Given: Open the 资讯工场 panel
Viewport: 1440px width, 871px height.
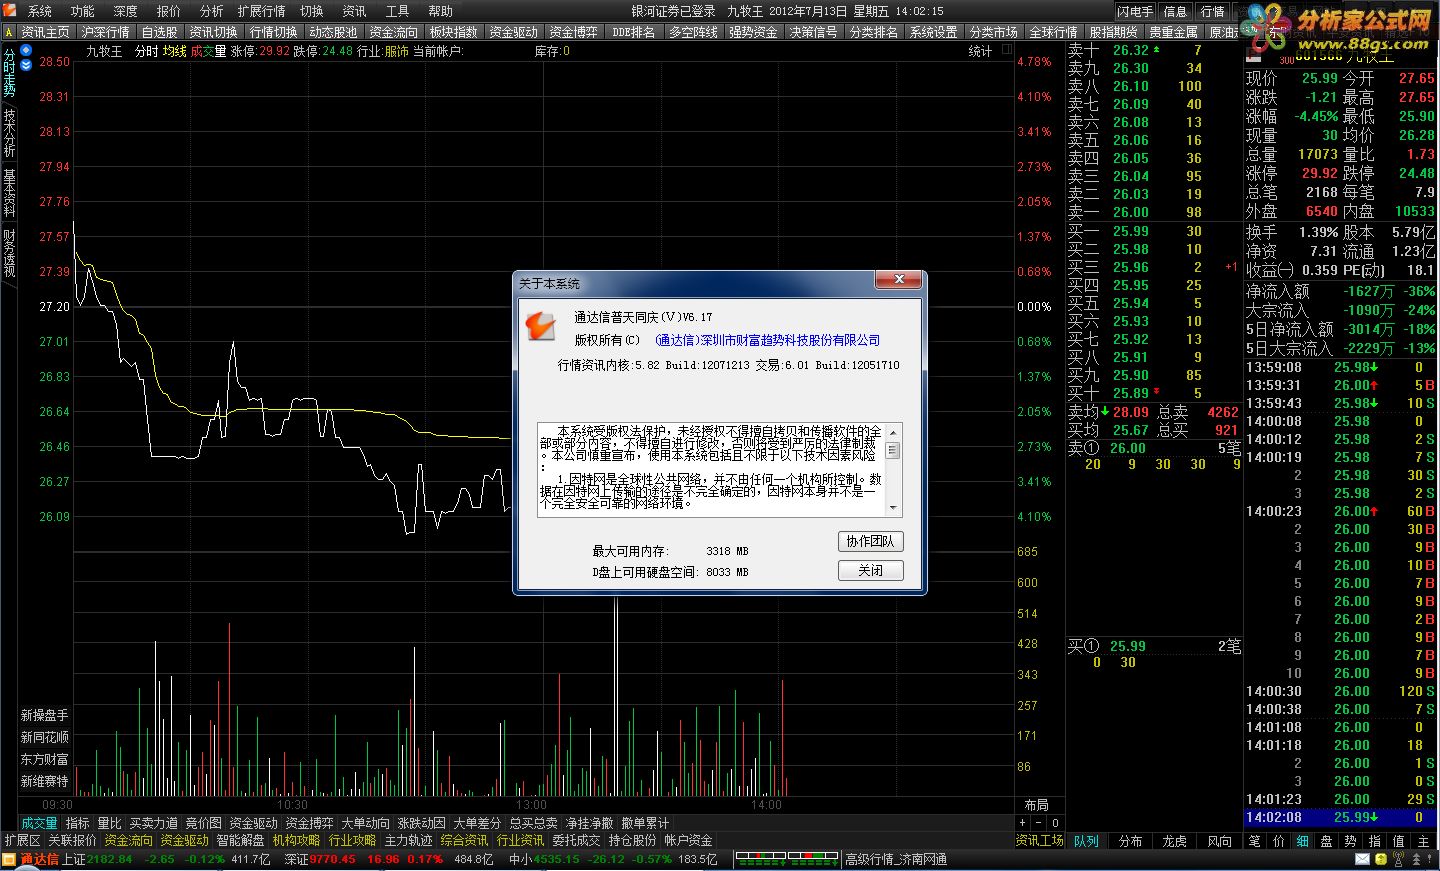Looking at the screenshot, I should (1040, 841).
